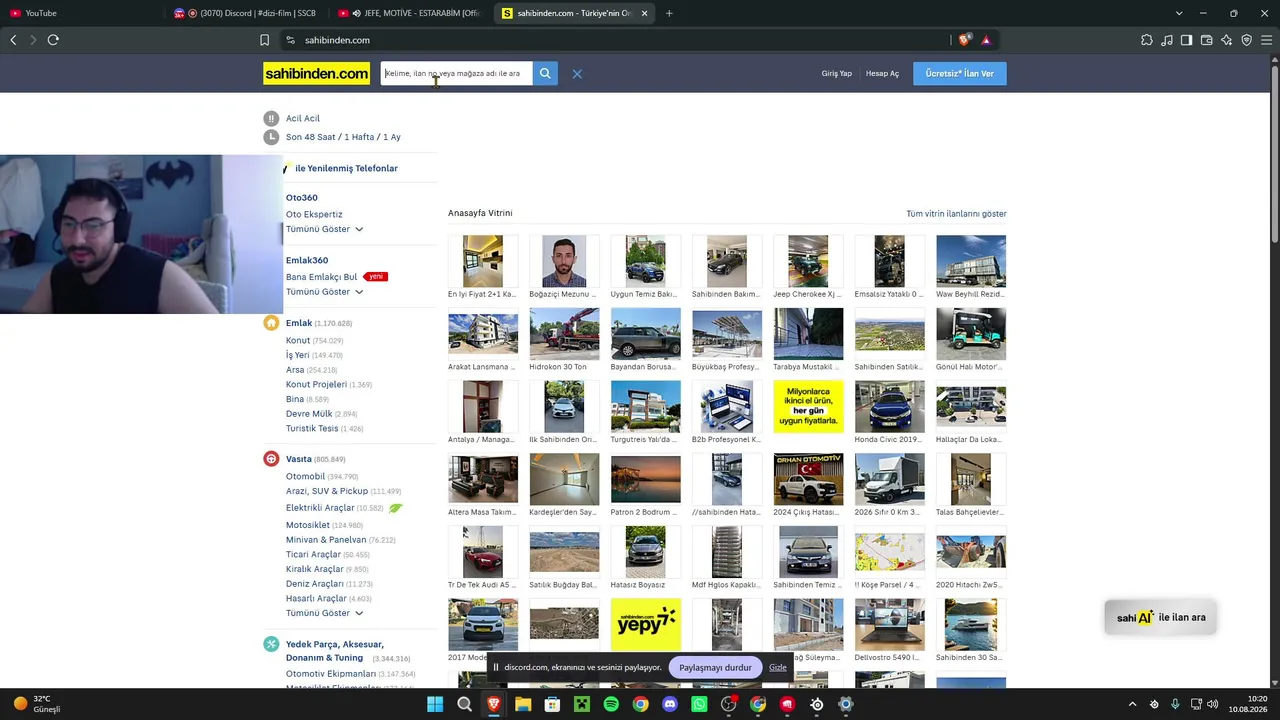Click Hesap Aç link
Image resolution: width=1280 pixels, height=720 pixels.
click(x=882, y=74)
